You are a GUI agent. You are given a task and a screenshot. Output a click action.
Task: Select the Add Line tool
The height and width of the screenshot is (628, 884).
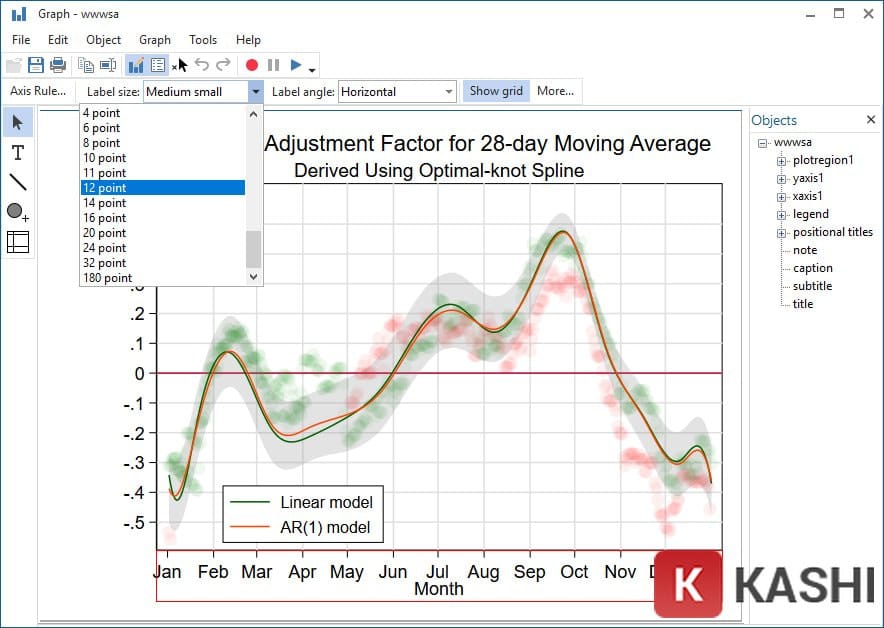(17, 182)
